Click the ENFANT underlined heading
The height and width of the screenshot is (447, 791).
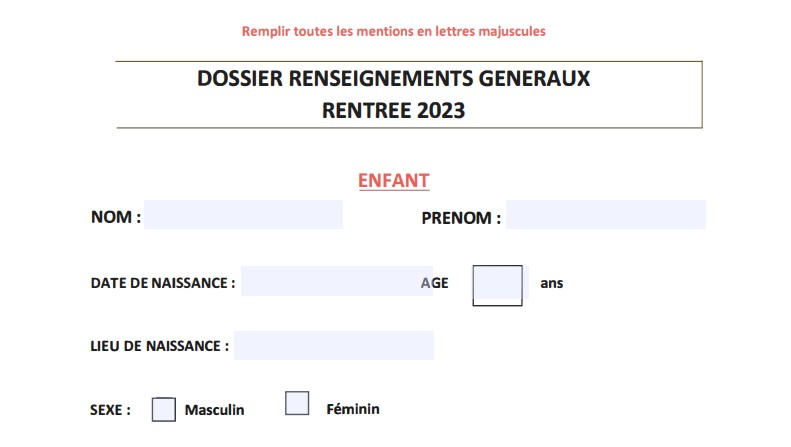tap(393, 181)
